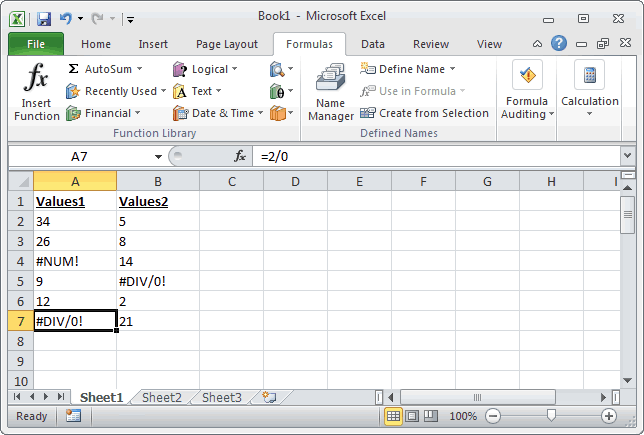Open the Logical functions menu

(x=205, y=69)
